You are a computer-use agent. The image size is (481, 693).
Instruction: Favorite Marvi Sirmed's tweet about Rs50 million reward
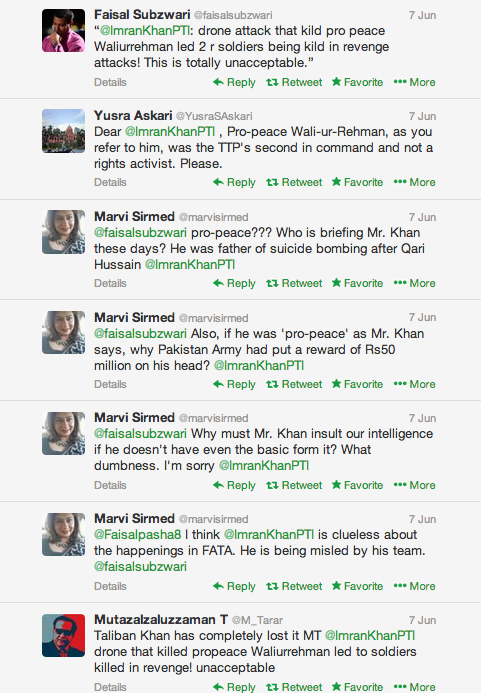(x=357, y=384)
